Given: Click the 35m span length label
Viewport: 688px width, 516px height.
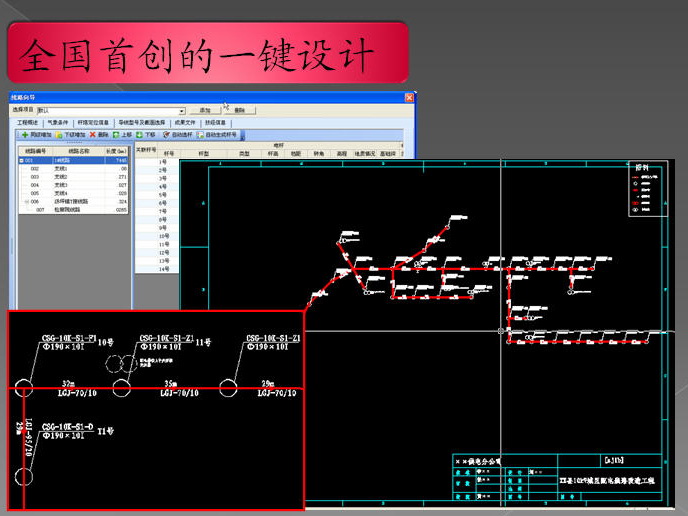Looking at the screenshot, I should (x=171, y=384).
